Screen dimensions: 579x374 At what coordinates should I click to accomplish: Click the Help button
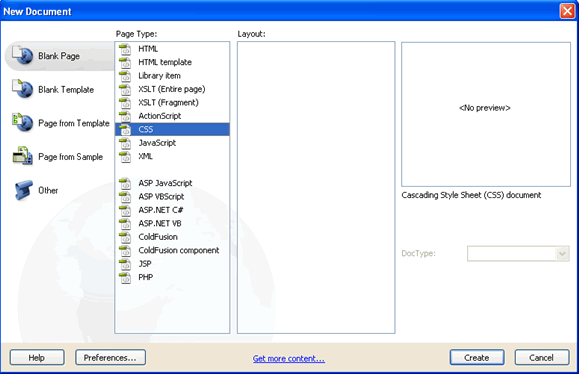tap(37, 357)
